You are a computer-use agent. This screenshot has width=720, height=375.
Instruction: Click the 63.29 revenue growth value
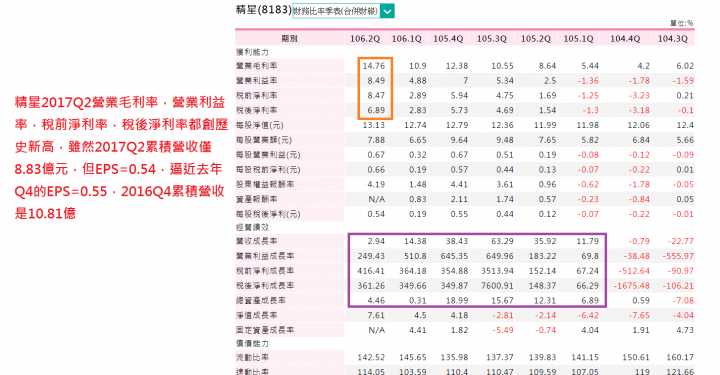point(502,241)
